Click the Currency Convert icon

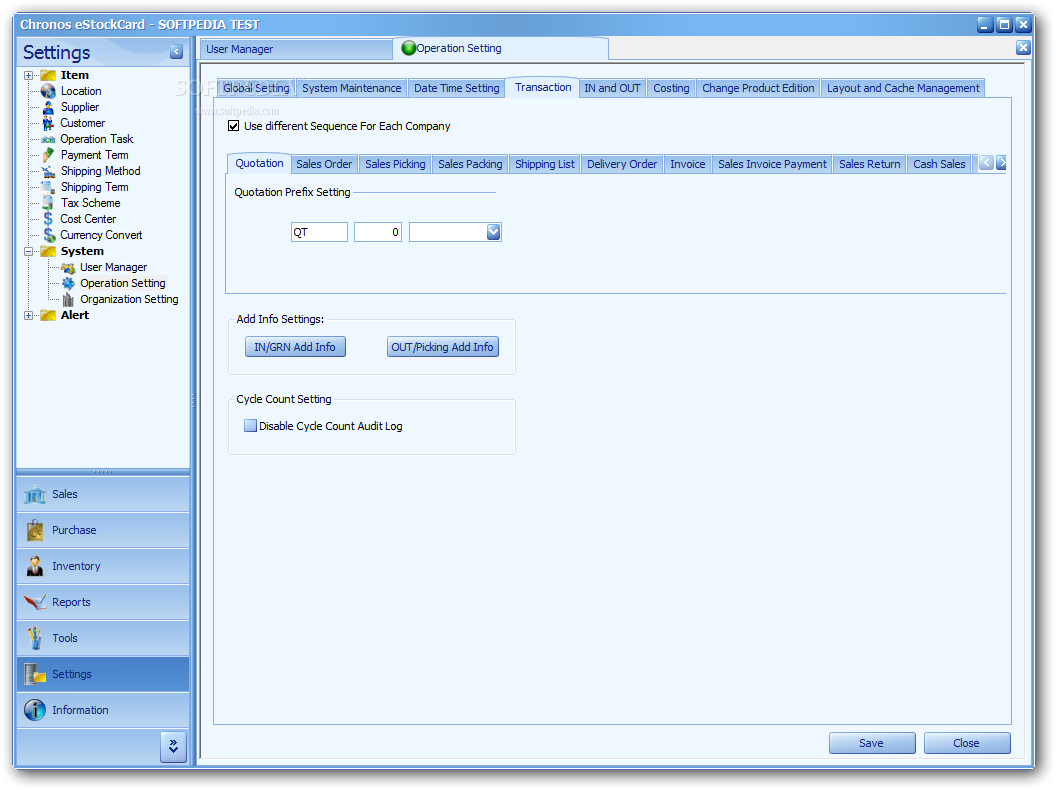tap(49, 235)
